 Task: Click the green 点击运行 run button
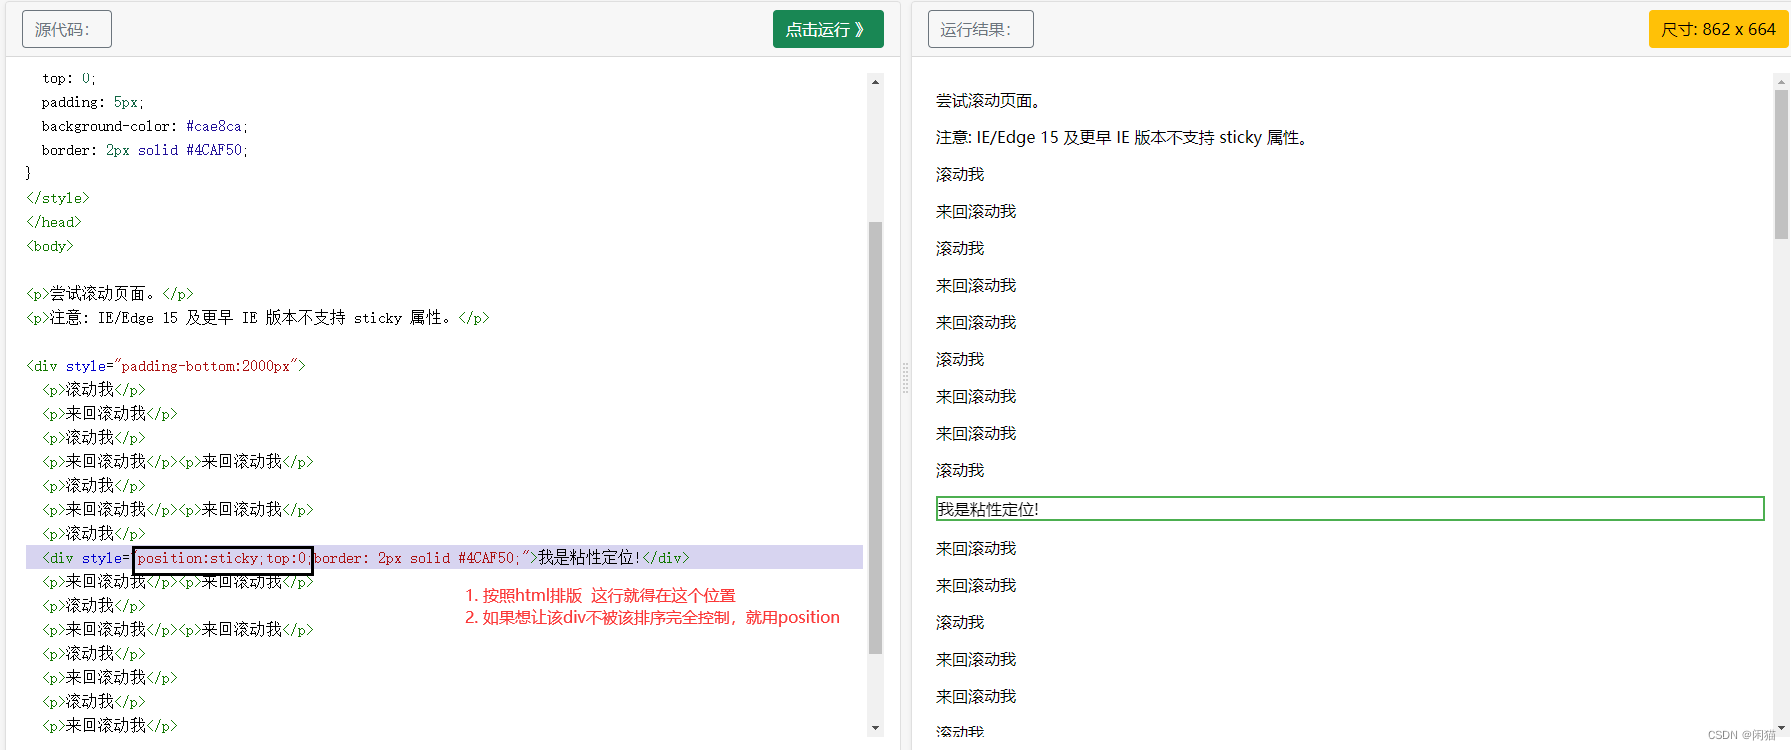point(828,29)
